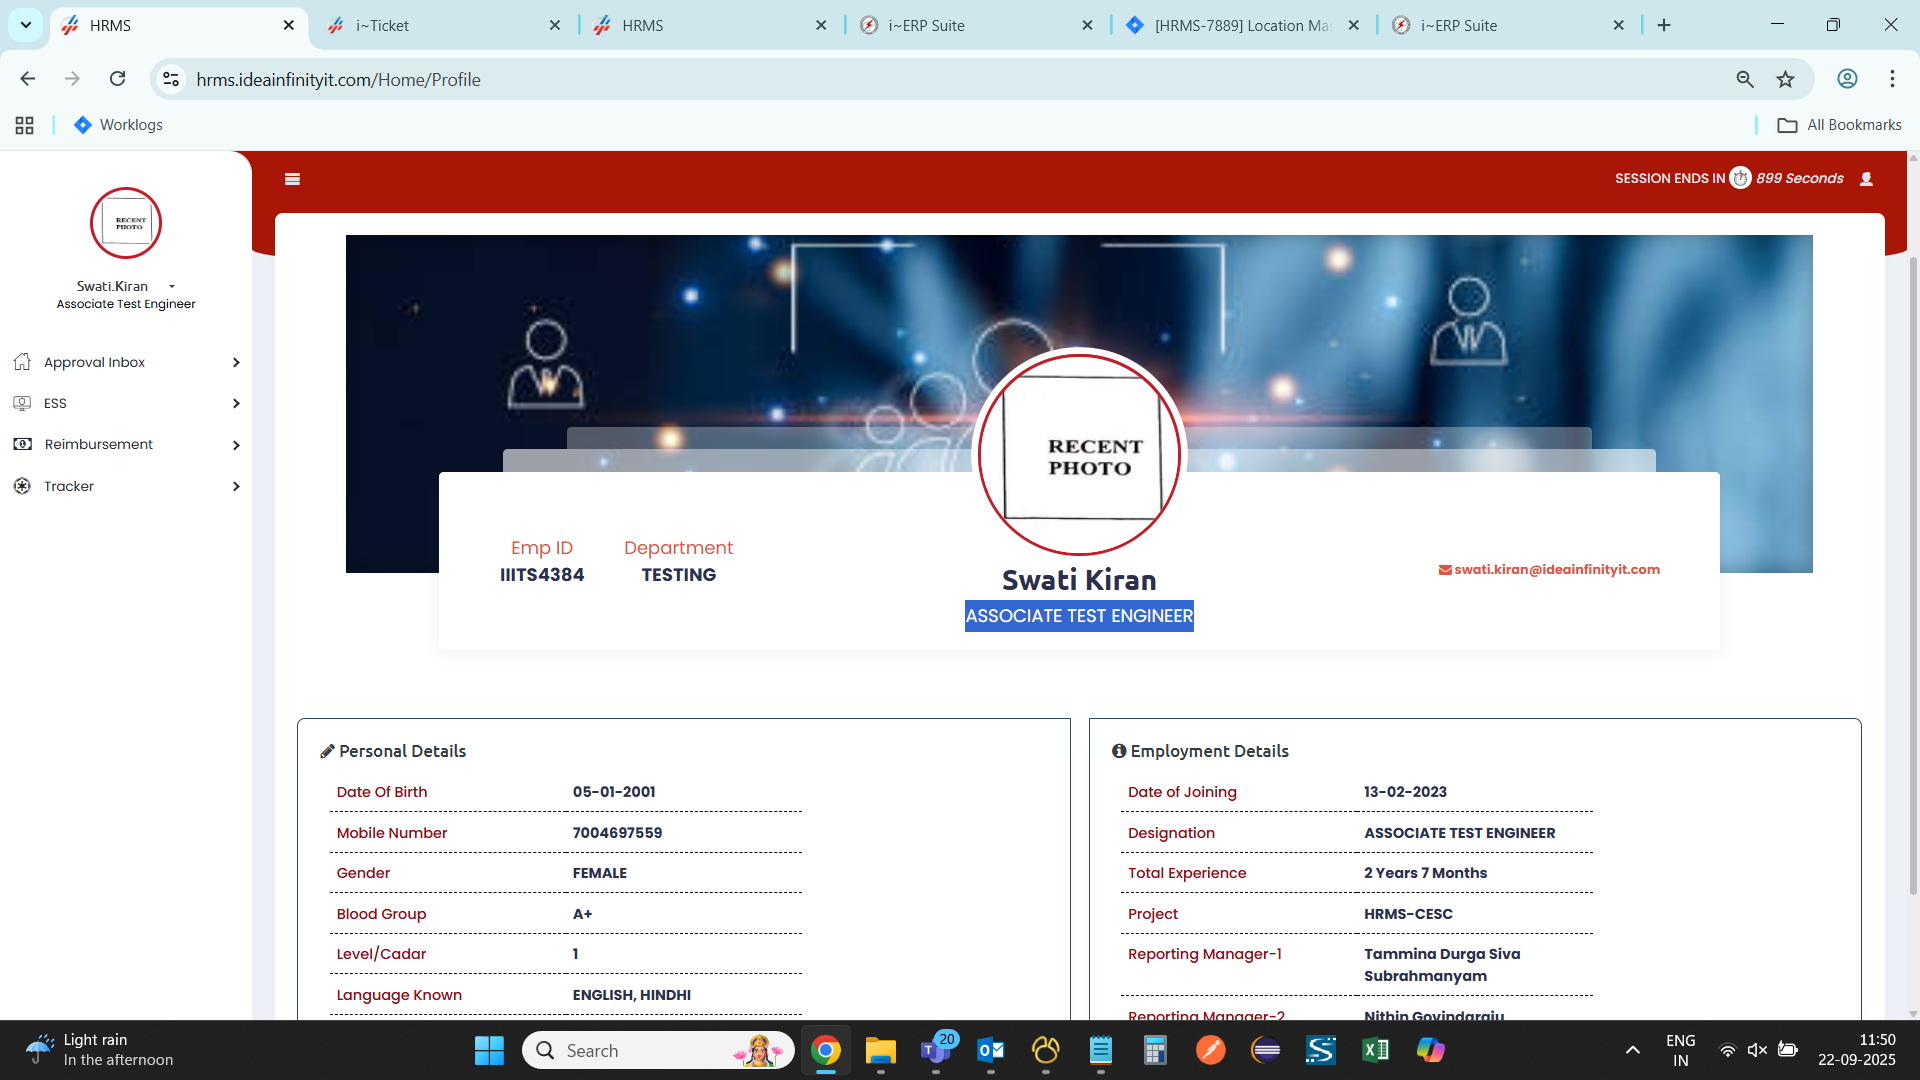Click the swati.kiran@ideainfinityit.com email link
1920x1080 pixels.
pos(1556,569)
